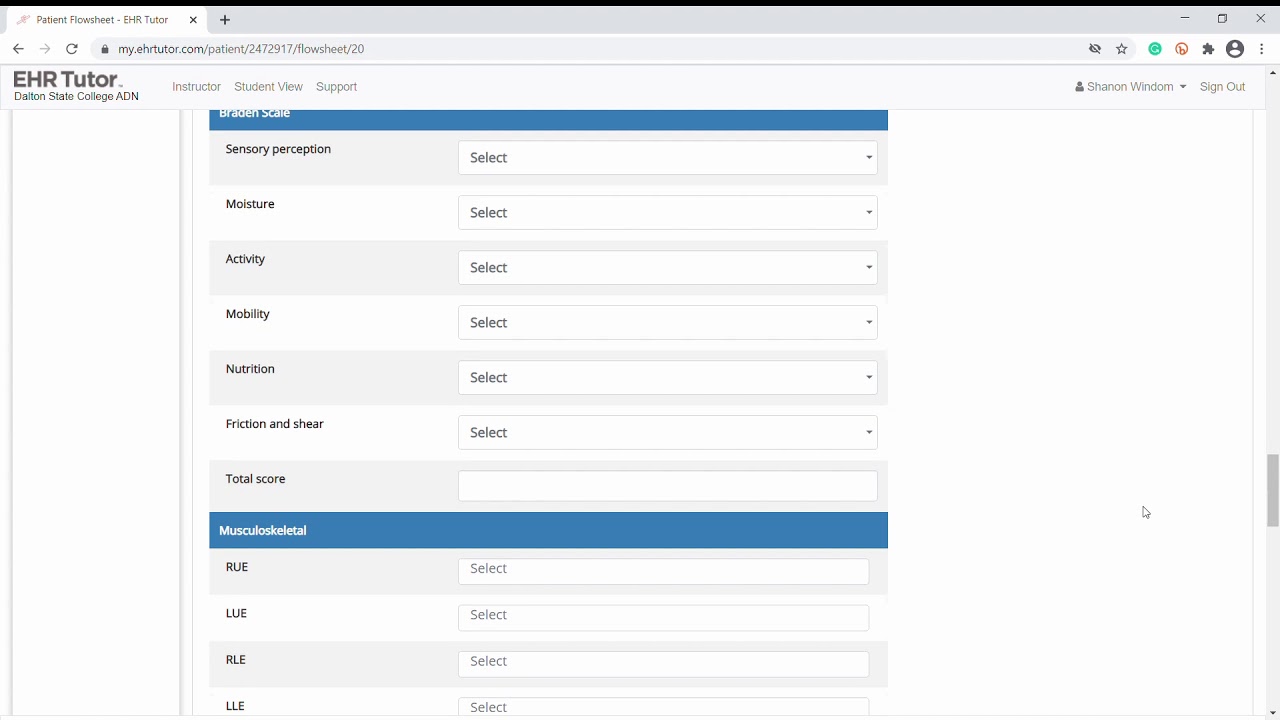1280x720 pixels.
Task: View site information lock icon
Action: 105,49
